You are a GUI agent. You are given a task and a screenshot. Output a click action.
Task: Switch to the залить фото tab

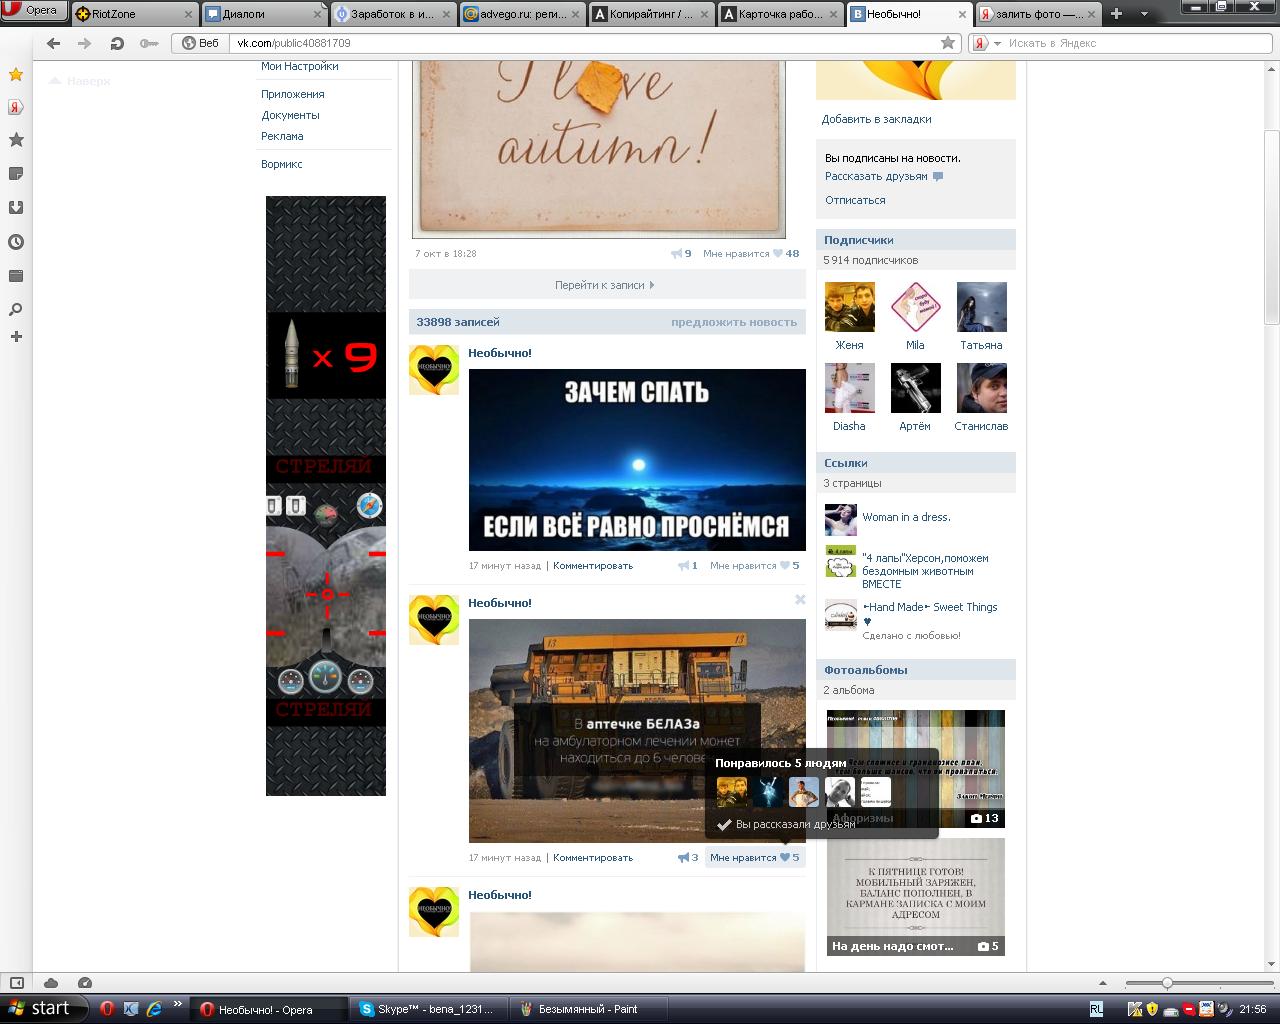(1040, 14)
